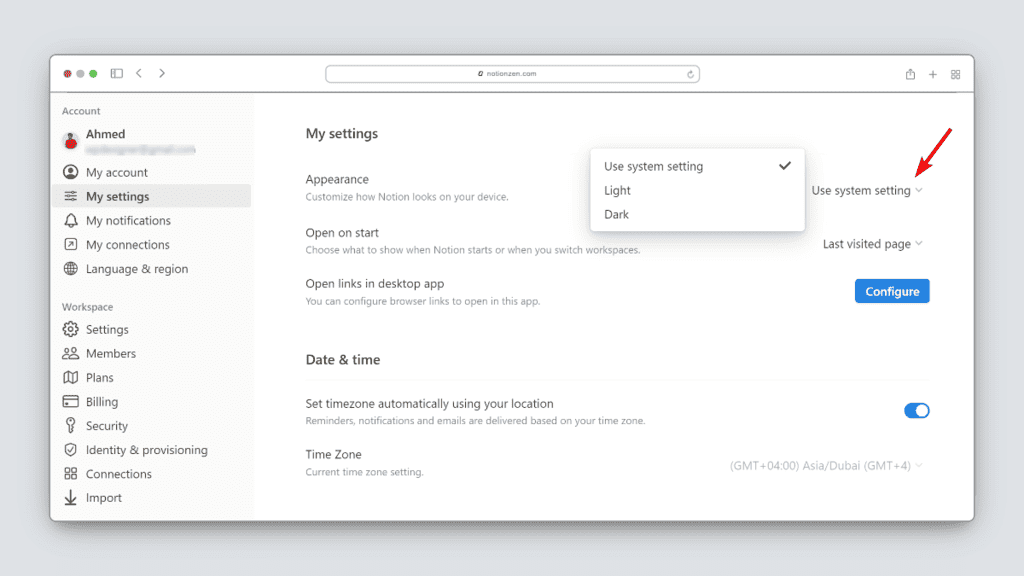Choose Light from appearance options
Viewport: 1024px width, 576px height.
tap(617, 190)
